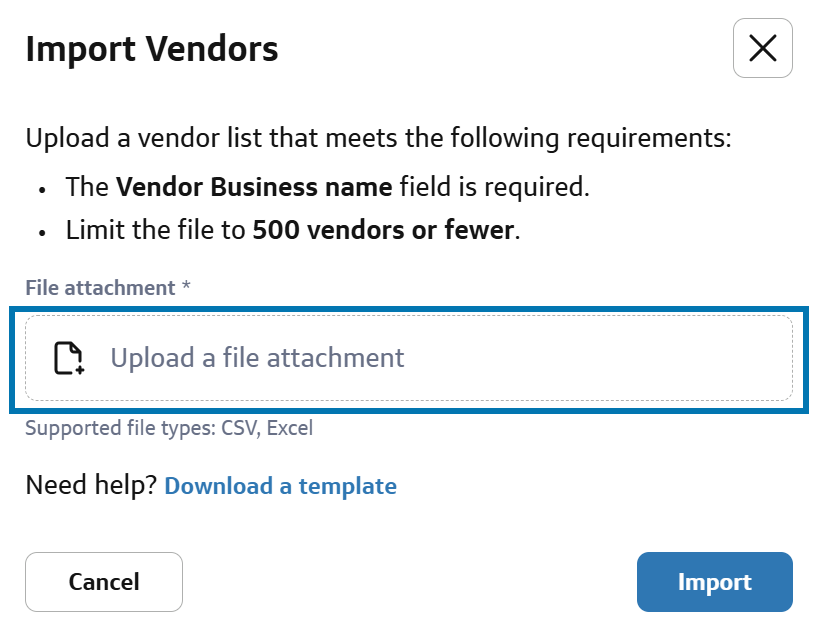
Task: Click the "Import Vendors" dialog heading
Action: (x=152, y=48)
